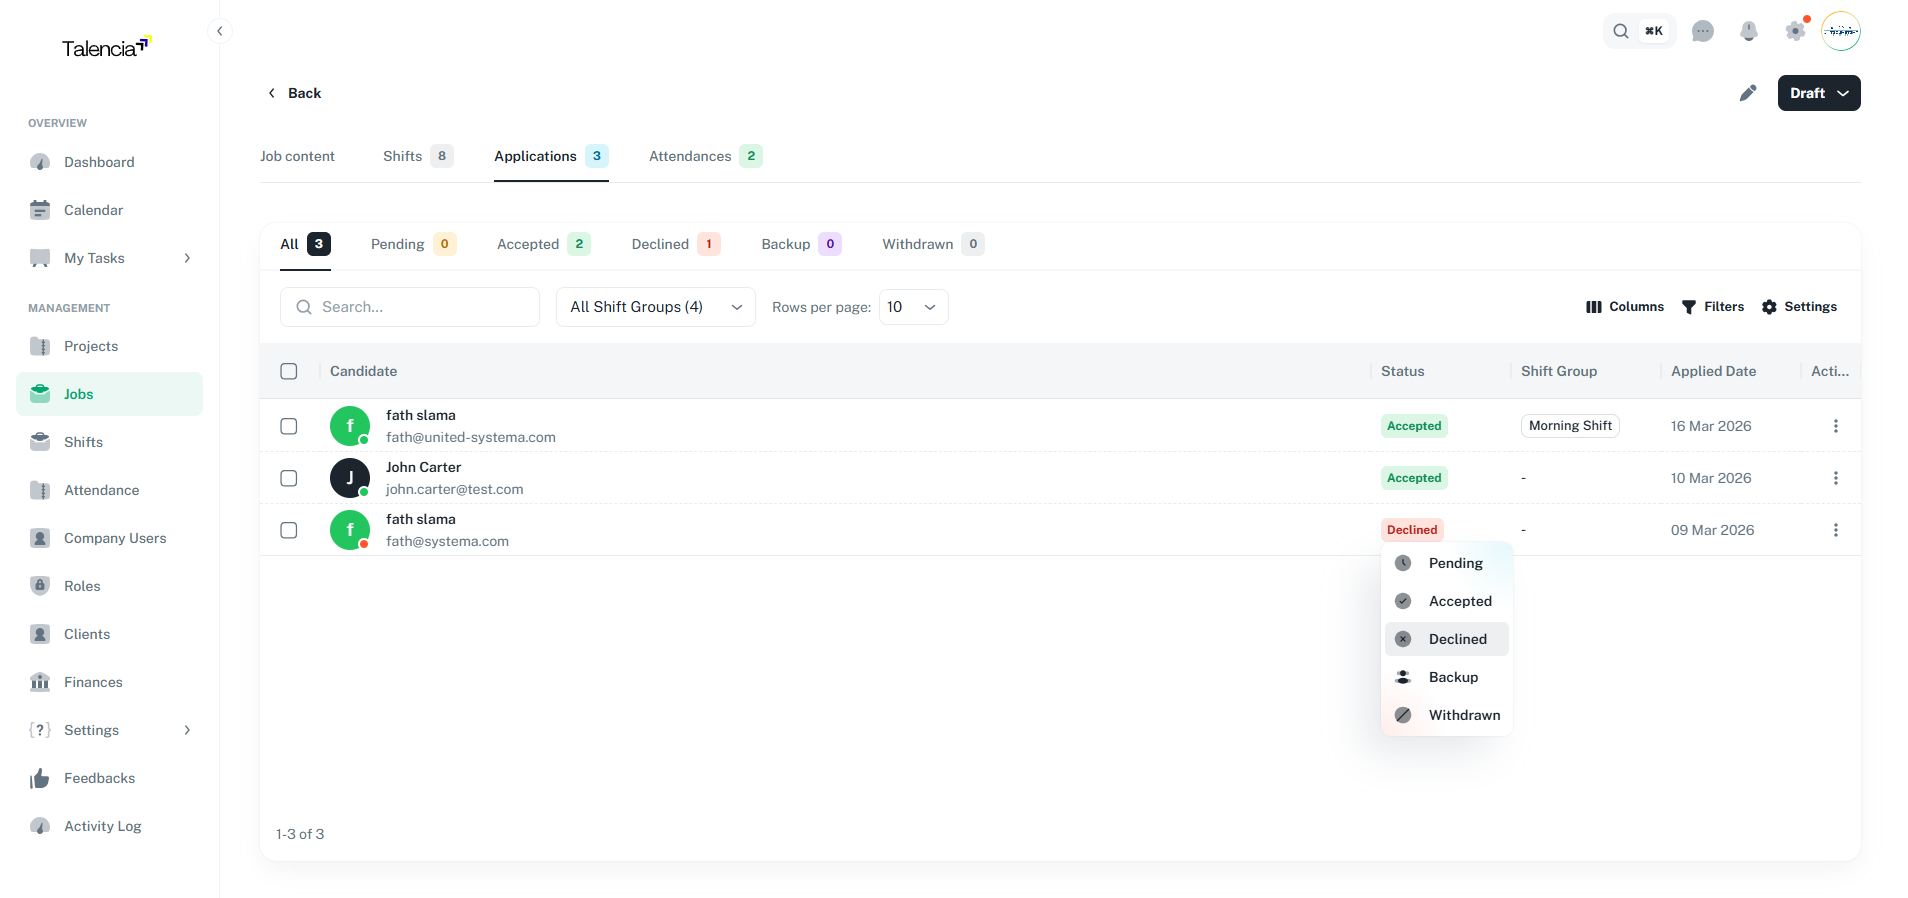The image size is (1908, 898).
Task: Expand the All Shift Groups dropdown
Action: pyautogui.click(x=655, y=307)
